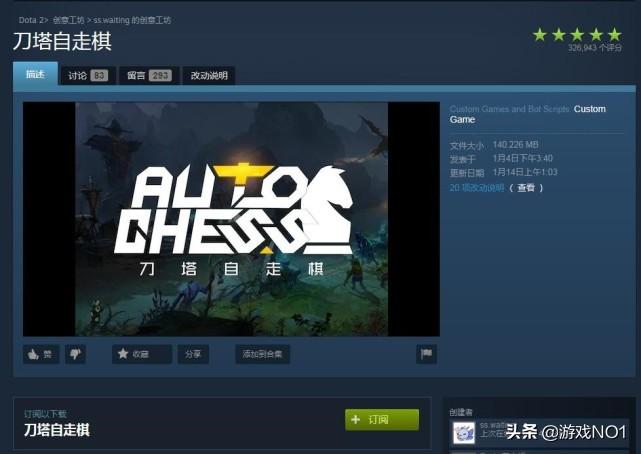The height and width of the screenshot is (454, 641).
Task: Click the thumbs-down rating icon
Action: [x=75, y=354]
